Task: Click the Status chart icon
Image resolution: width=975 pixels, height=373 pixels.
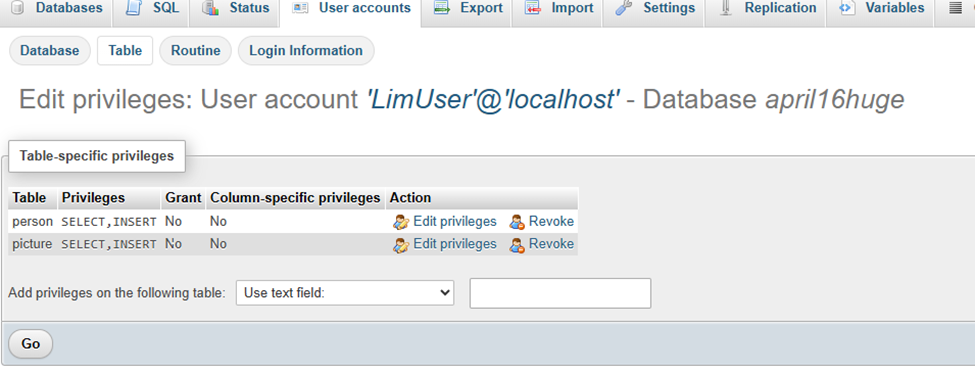Action: click(211, 9)
